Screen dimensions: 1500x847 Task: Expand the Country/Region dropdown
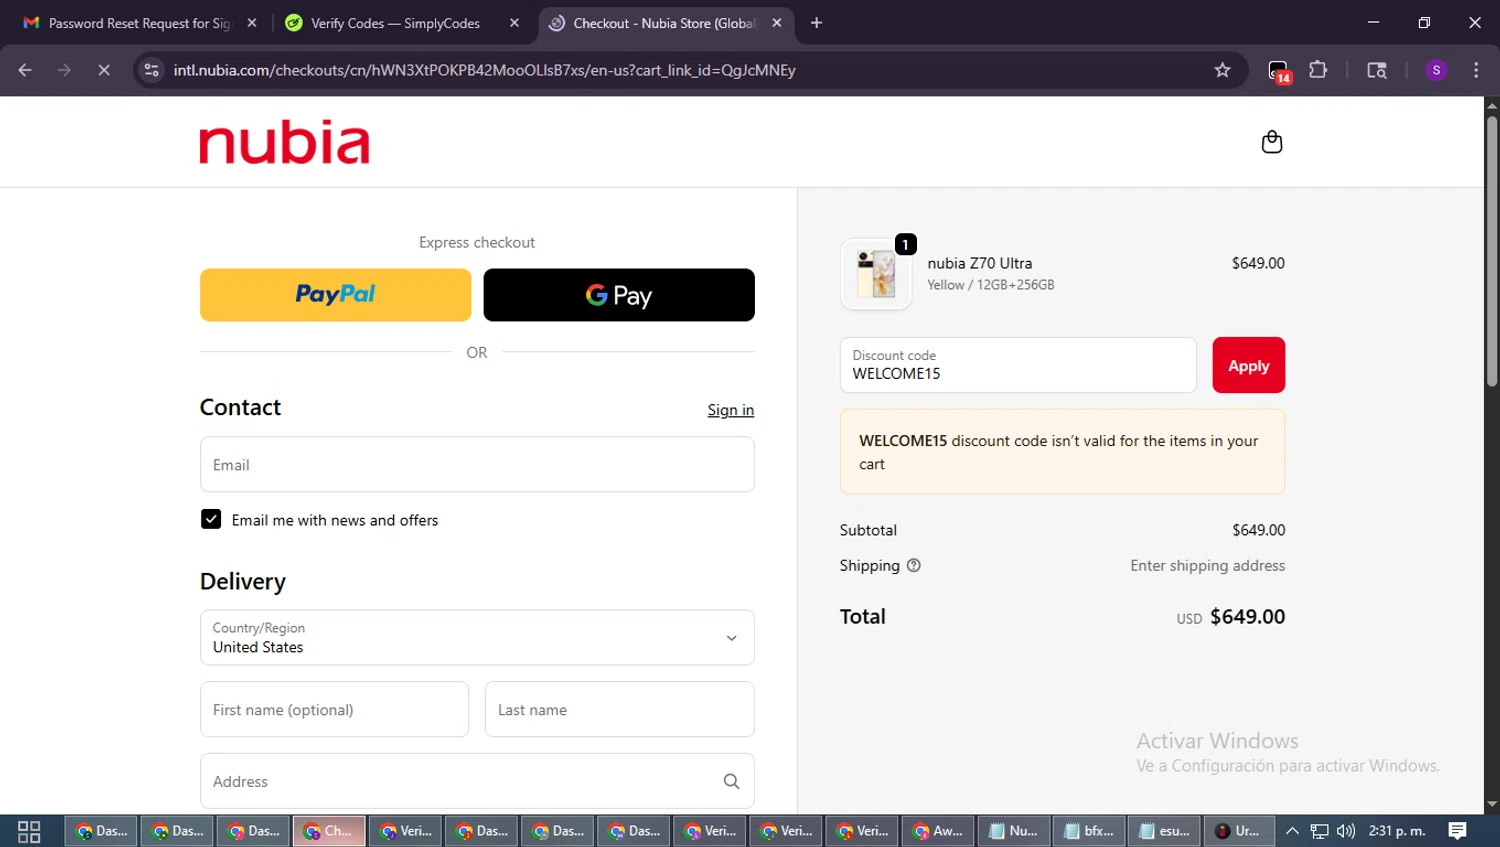(477, 637)
